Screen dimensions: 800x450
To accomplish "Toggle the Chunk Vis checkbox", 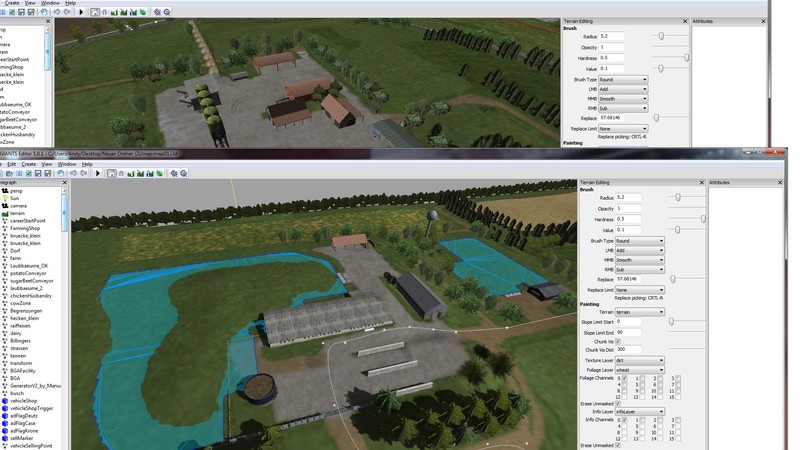I will point(618,341).
